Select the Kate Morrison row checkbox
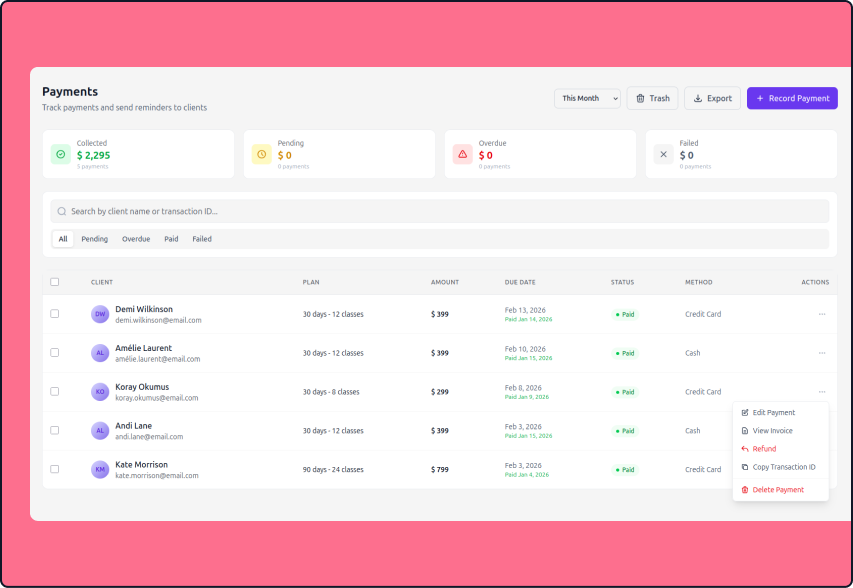Image resolution: width=853 pixels, height=588 pixels. pyautogui.click(x=55, y=469)
